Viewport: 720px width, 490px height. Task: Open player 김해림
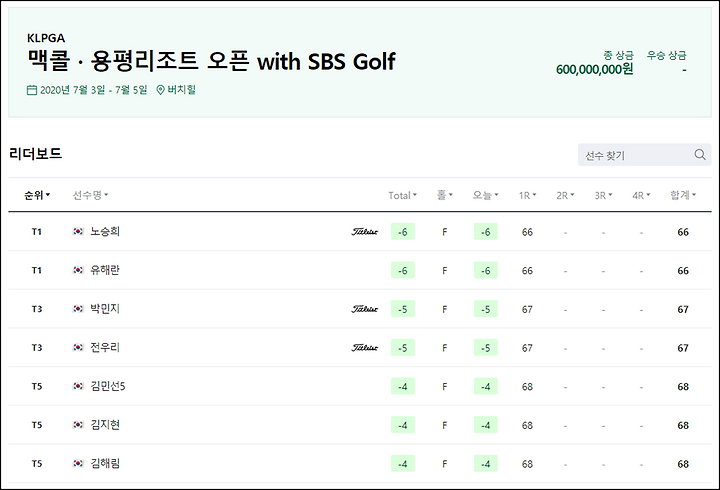(x=105, y=463)
